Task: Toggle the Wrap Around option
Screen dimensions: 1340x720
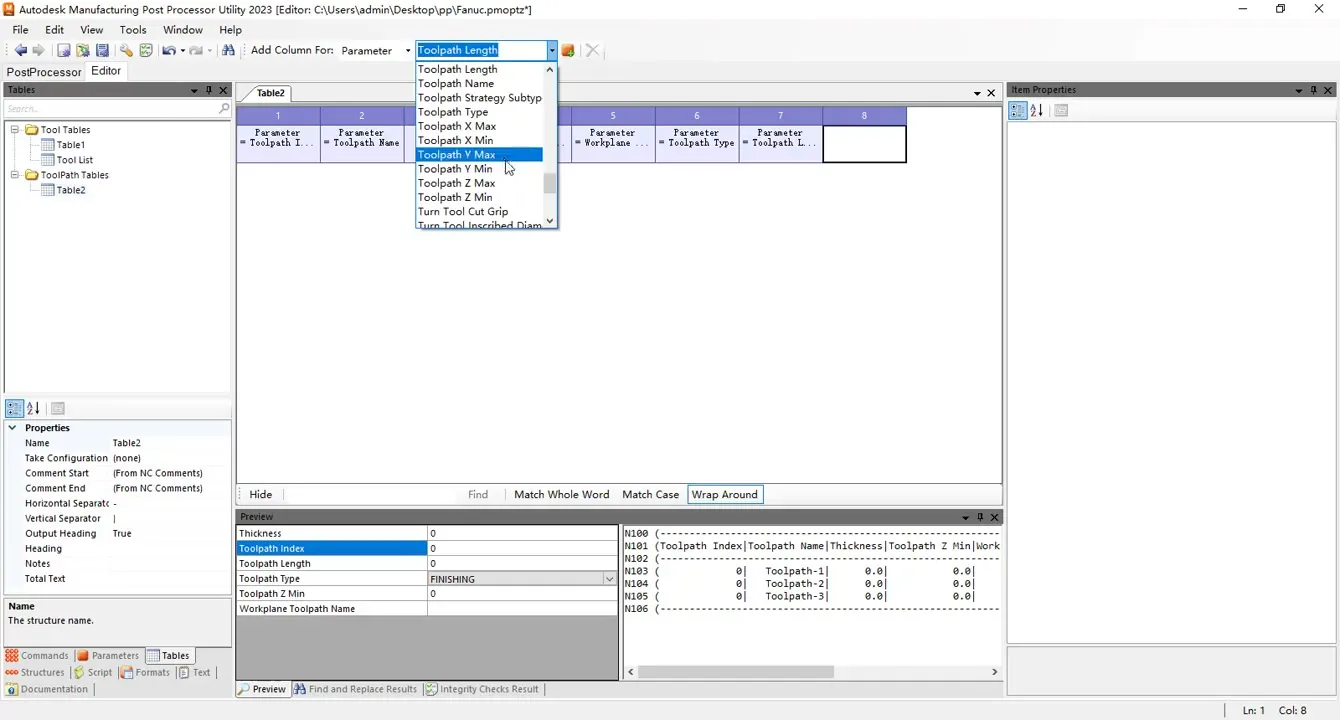Action: tap(725, 494)
